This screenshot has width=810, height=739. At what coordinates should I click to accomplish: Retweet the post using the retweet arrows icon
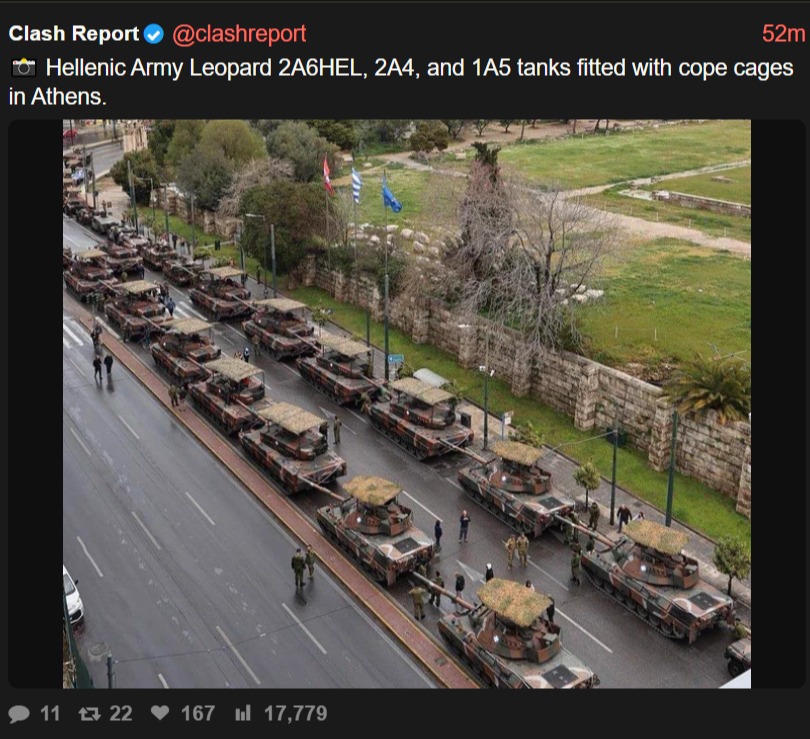tap(89, 714)
